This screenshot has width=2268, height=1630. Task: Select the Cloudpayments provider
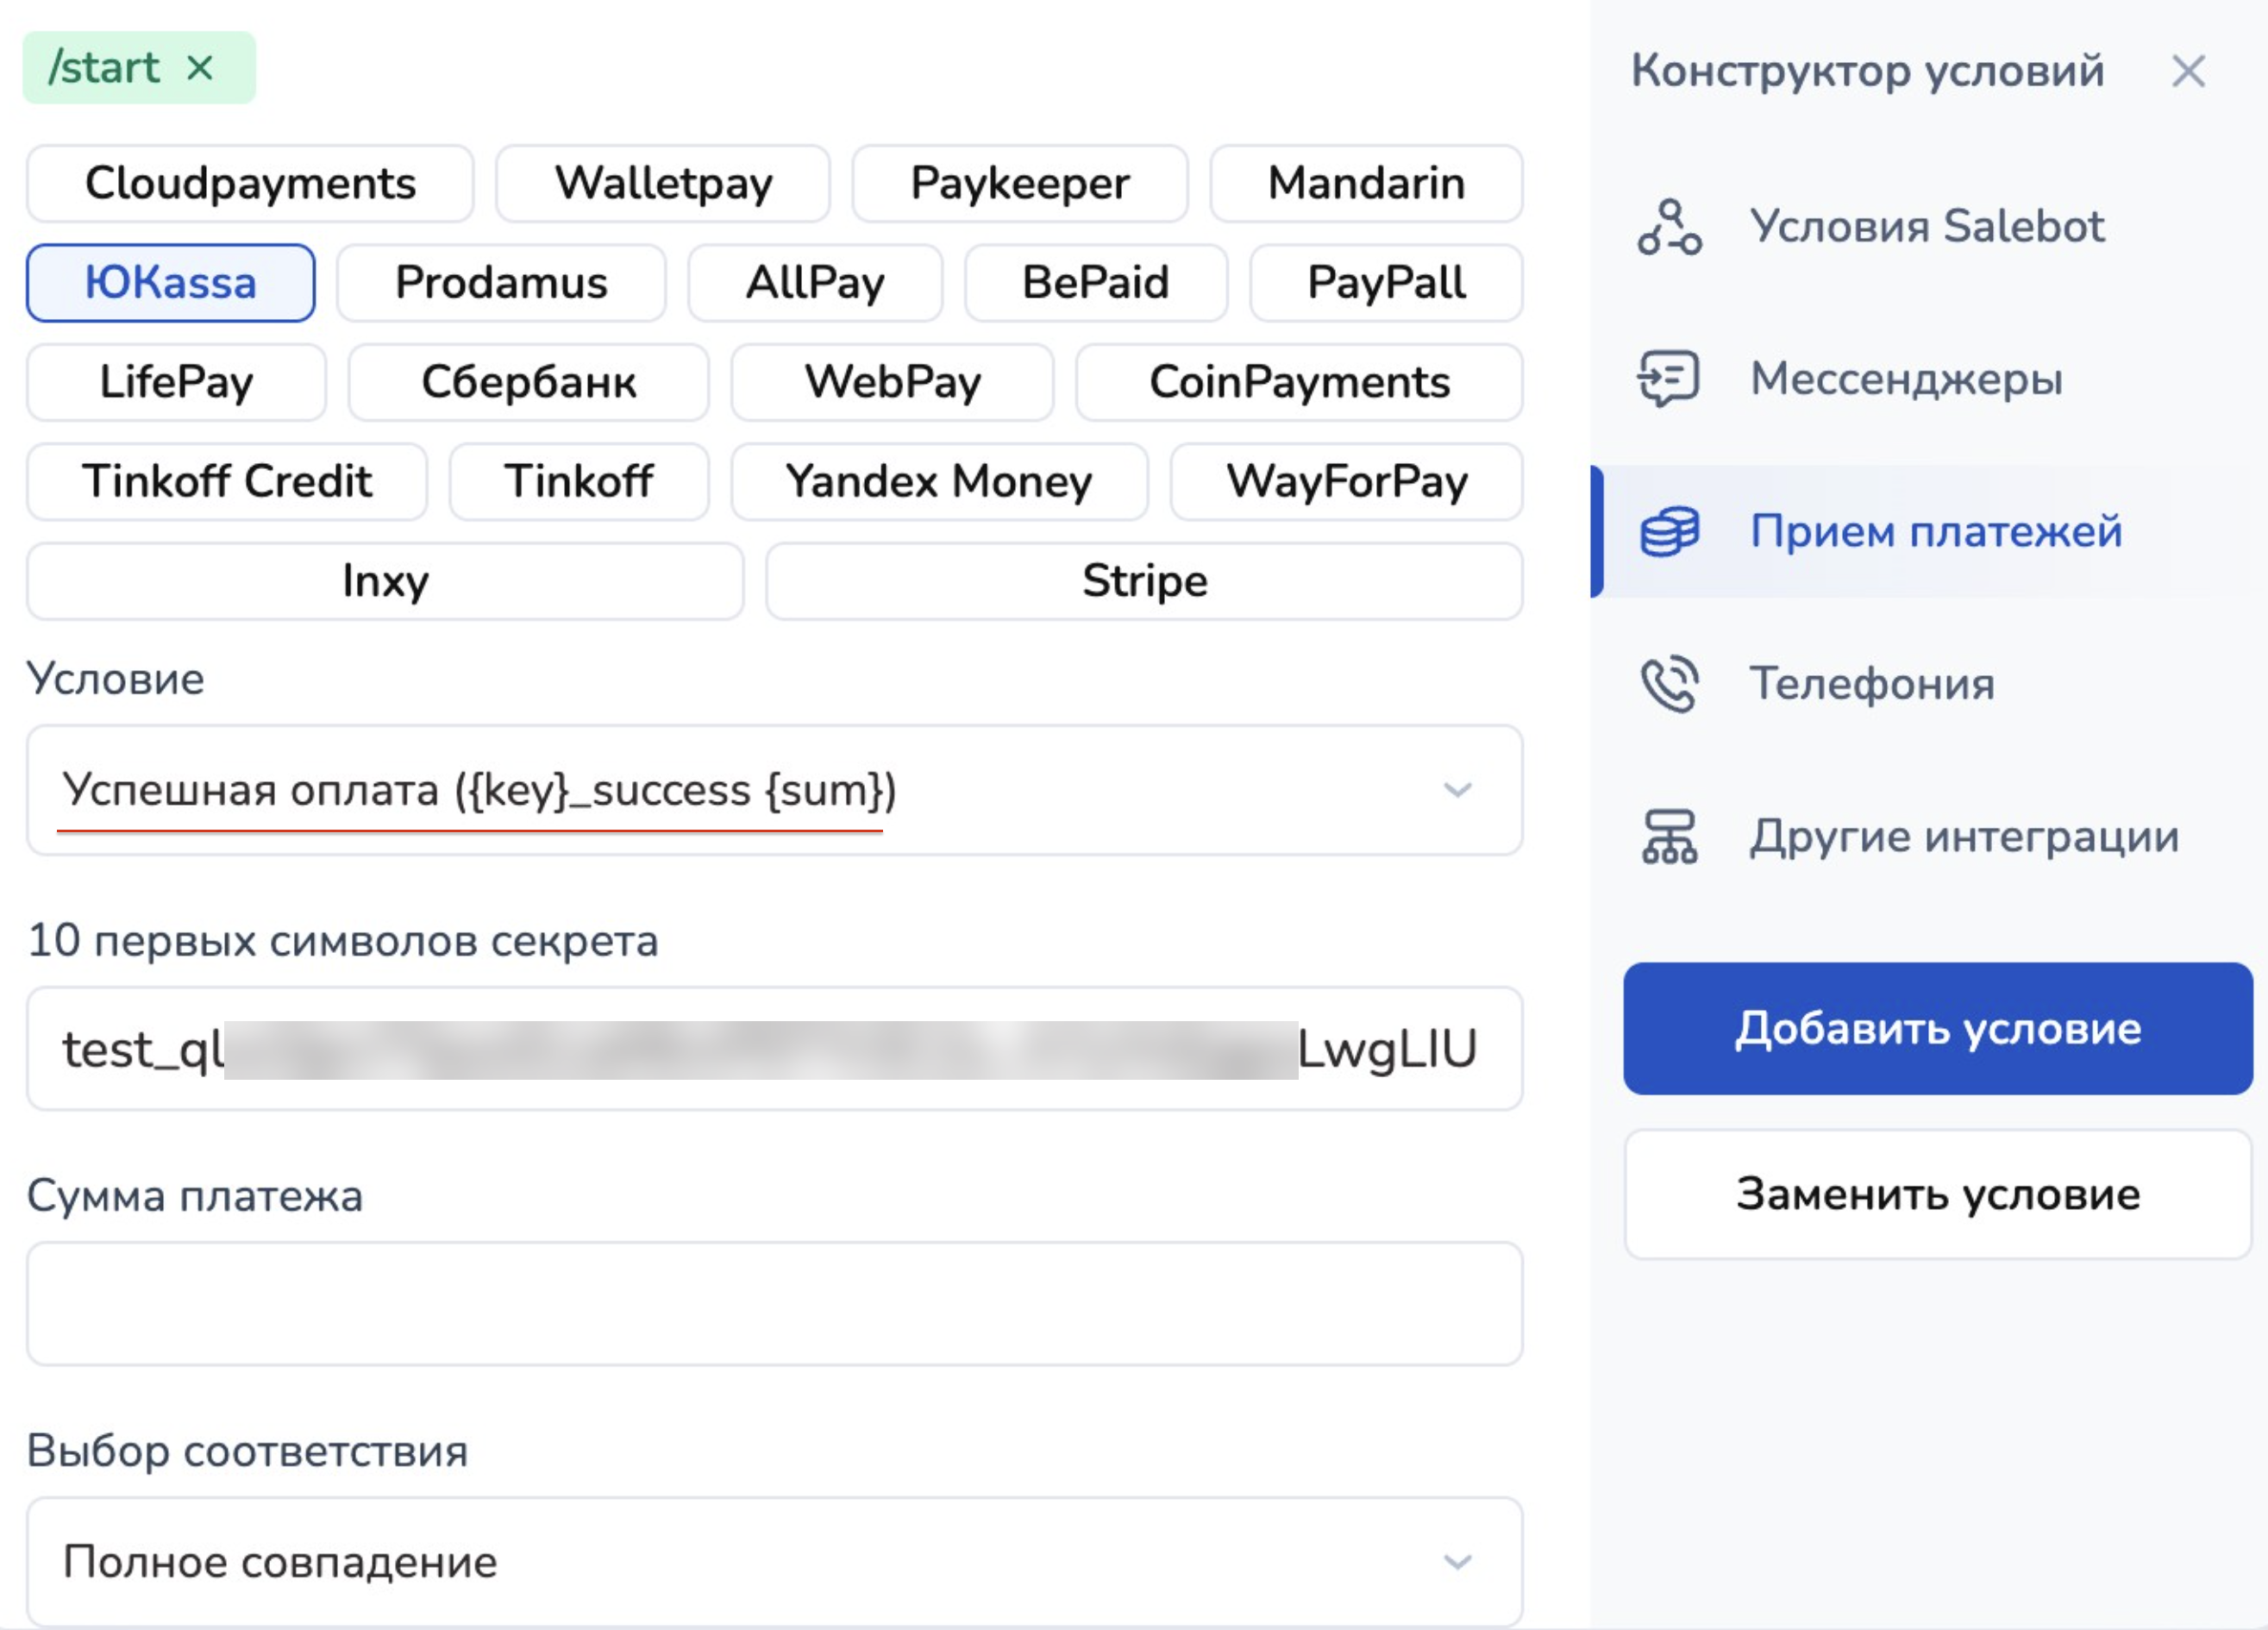click(250, 184)
